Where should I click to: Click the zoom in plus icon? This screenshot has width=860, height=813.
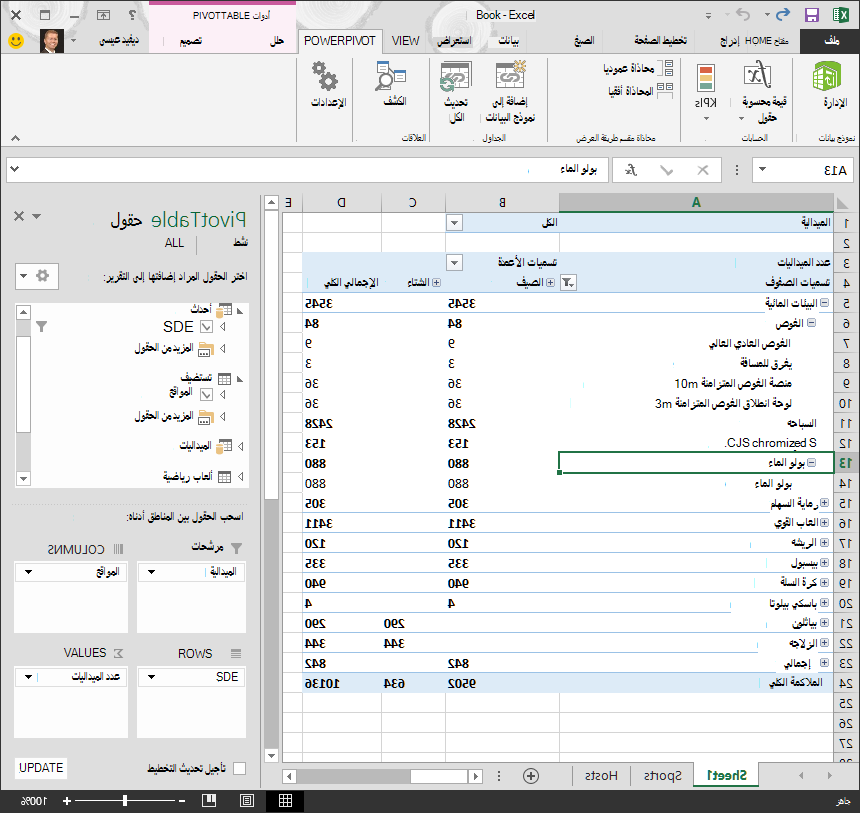pyautogui.click(x=66, y=801)
